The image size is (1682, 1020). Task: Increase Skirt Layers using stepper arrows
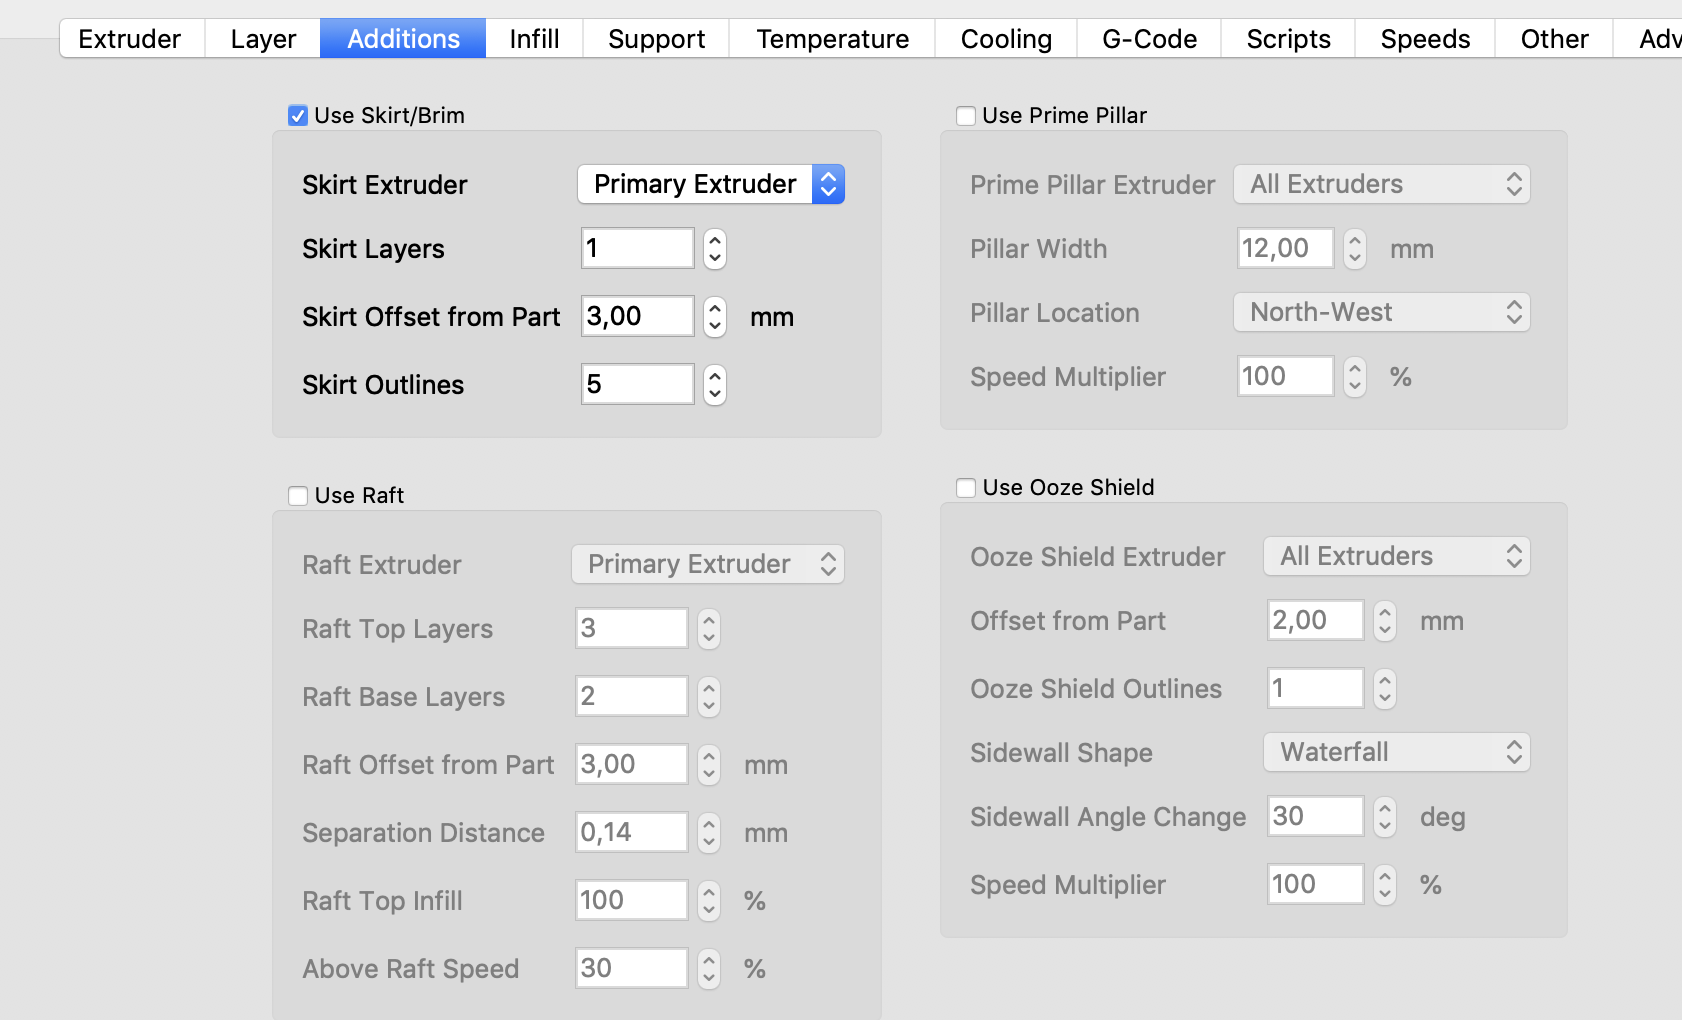714,240
